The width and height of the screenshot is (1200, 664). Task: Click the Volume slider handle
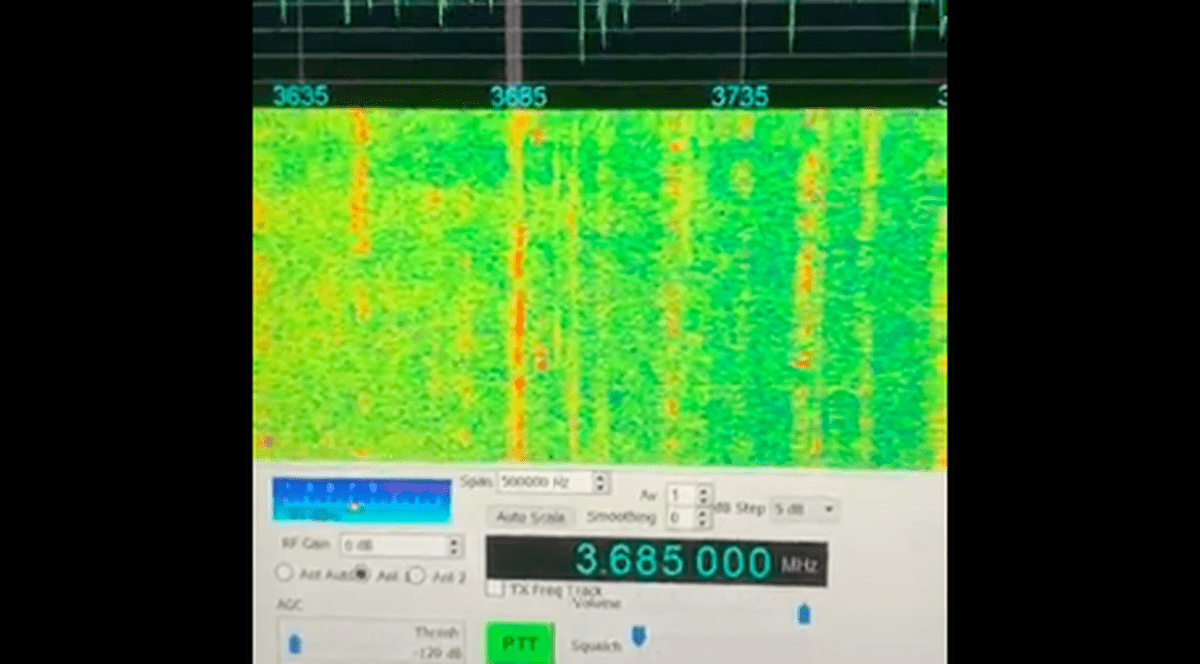(802, 615)
